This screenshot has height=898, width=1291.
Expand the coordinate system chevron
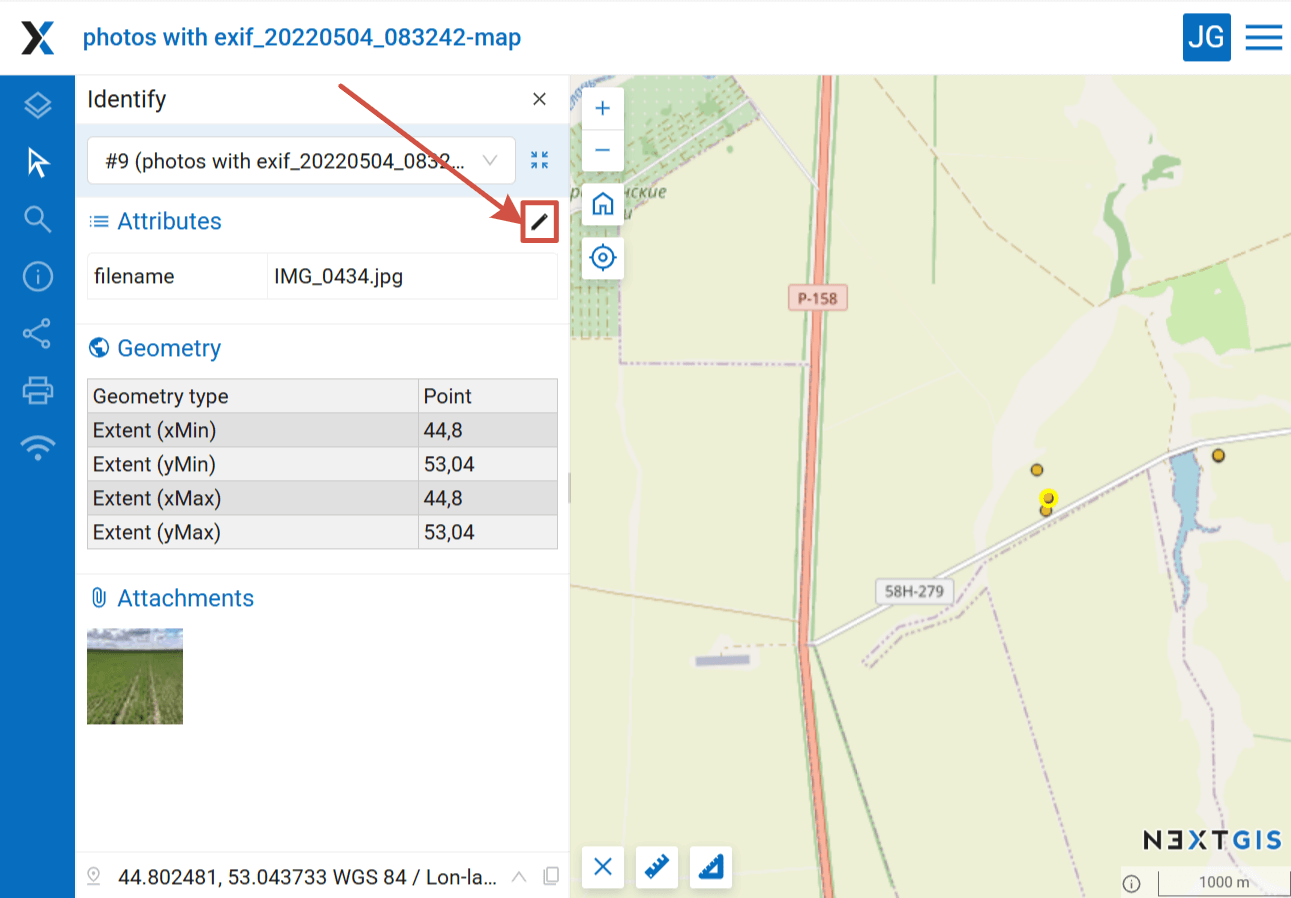coord(519,877)
